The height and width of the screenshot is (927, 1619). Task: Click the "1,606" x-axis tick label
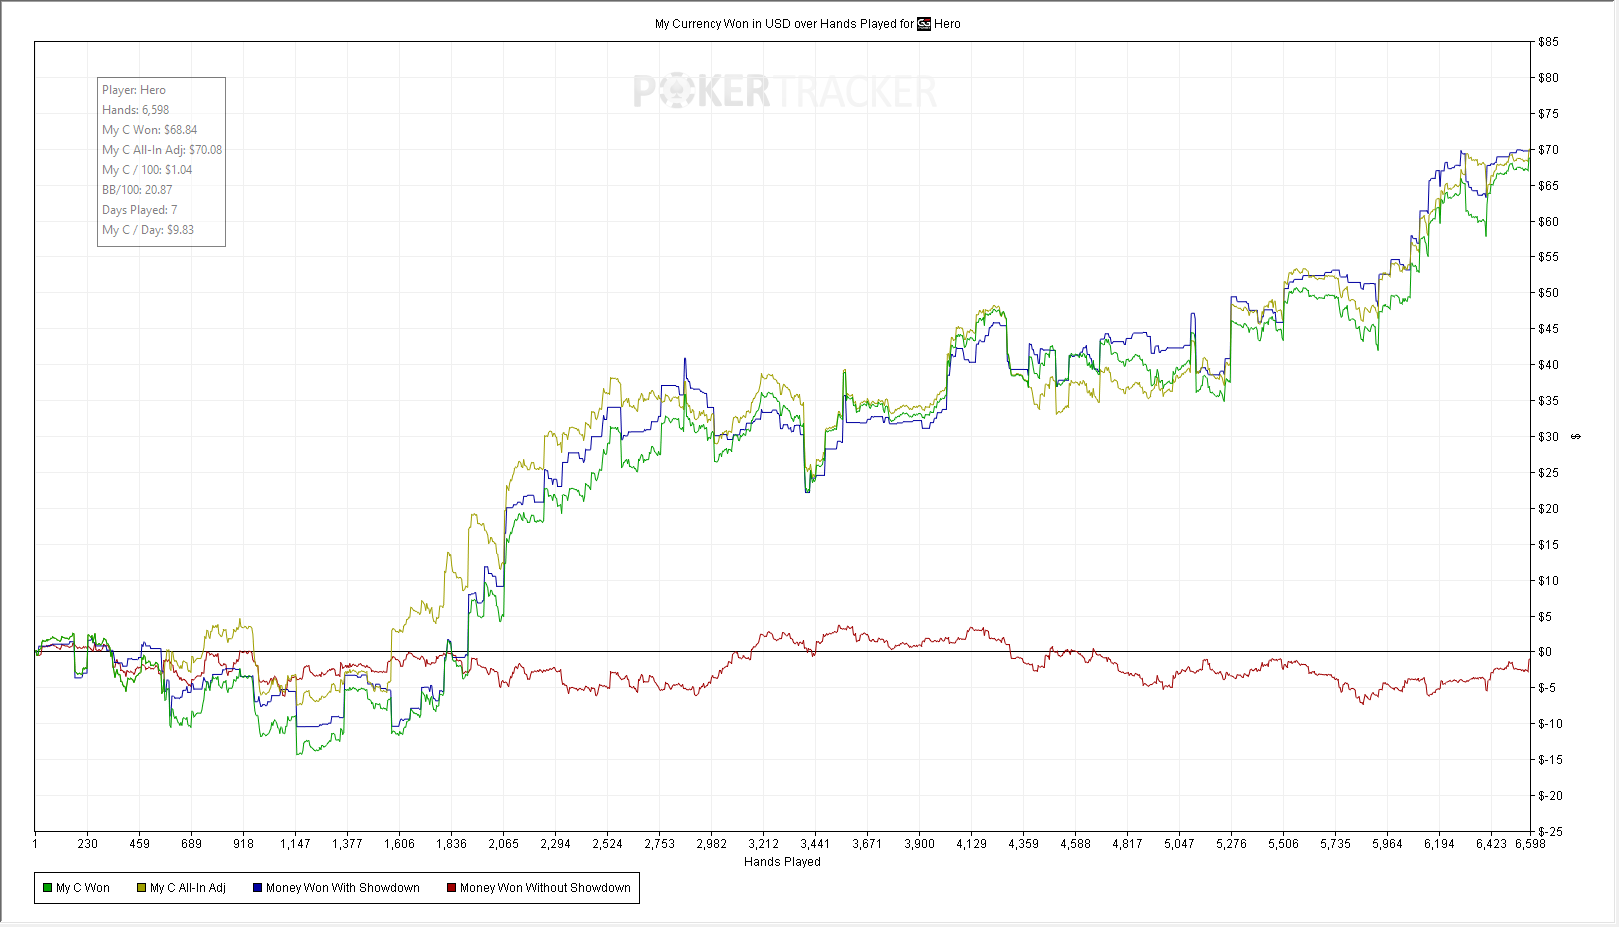pyautogui.click(x=400, y=844)
